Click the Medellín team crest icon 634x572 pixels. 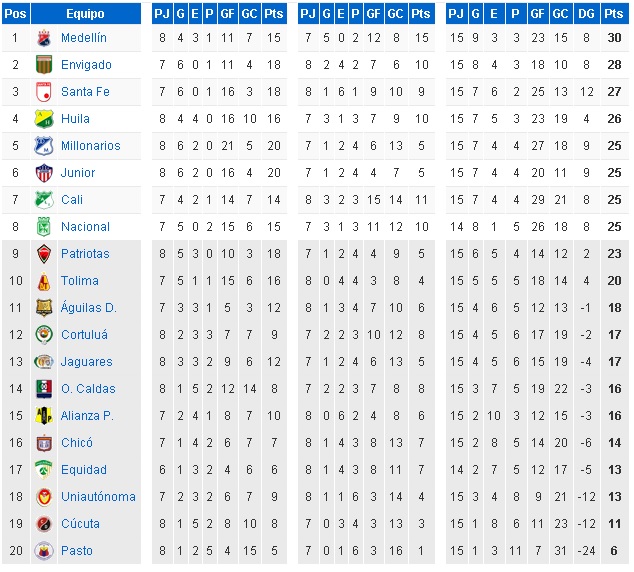(x=44, y=38)
